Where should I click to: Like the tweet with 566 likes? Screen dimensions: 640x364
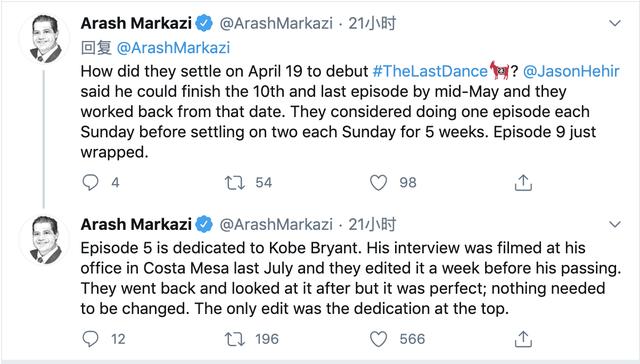tap(378, 339)
